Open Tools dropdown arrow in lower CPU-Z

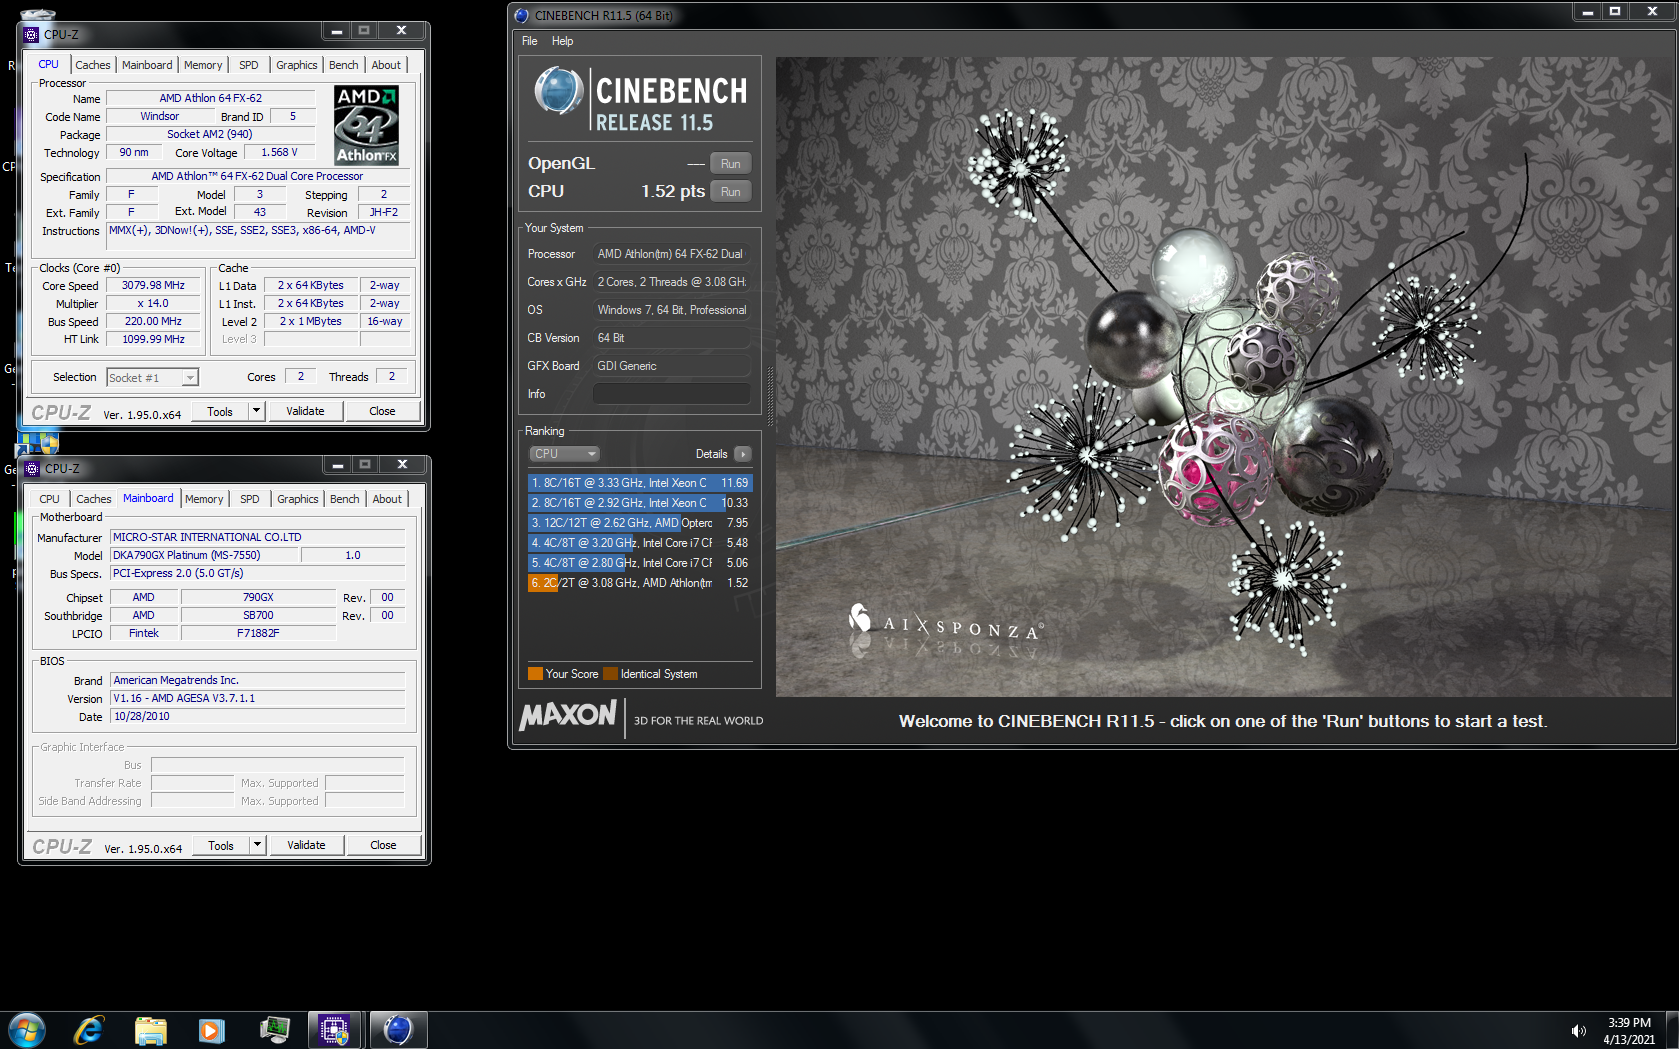(x=258, y=845)
